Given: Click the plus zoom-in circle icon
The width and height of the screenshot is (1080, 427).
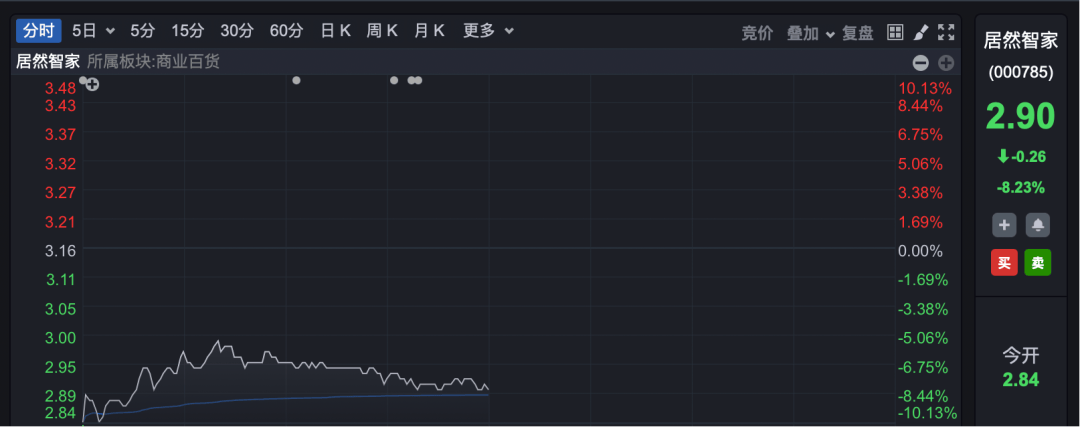Looking at the screenshot, I should (946, 63).
